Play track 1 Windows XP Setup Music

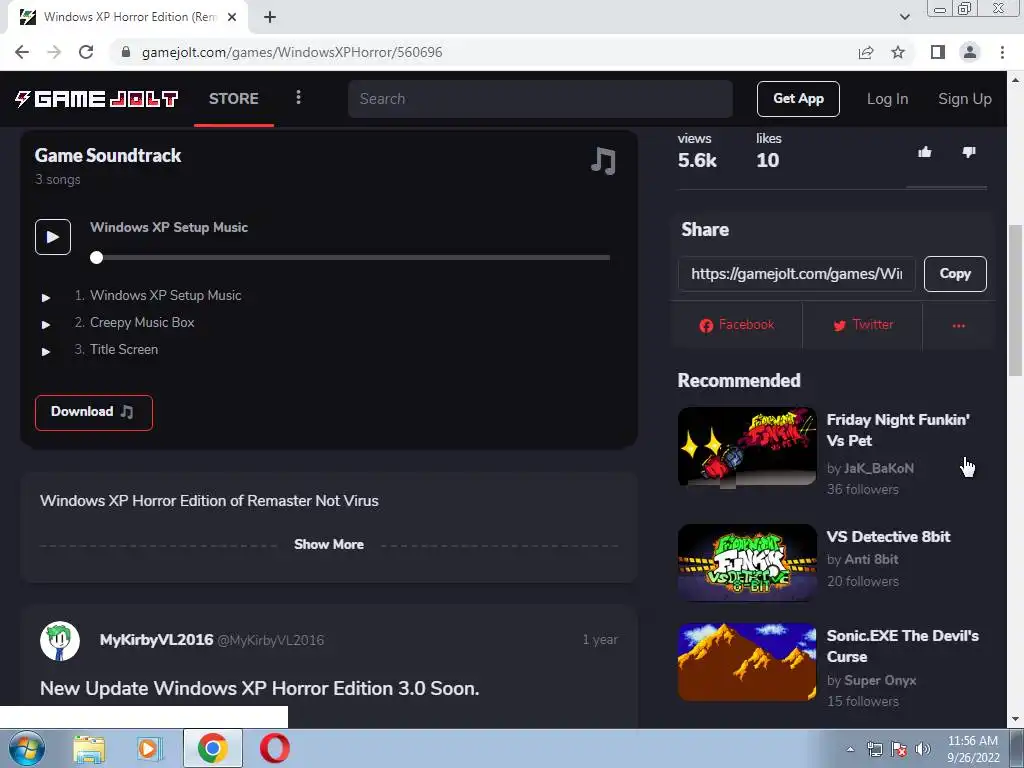(46, 297)
